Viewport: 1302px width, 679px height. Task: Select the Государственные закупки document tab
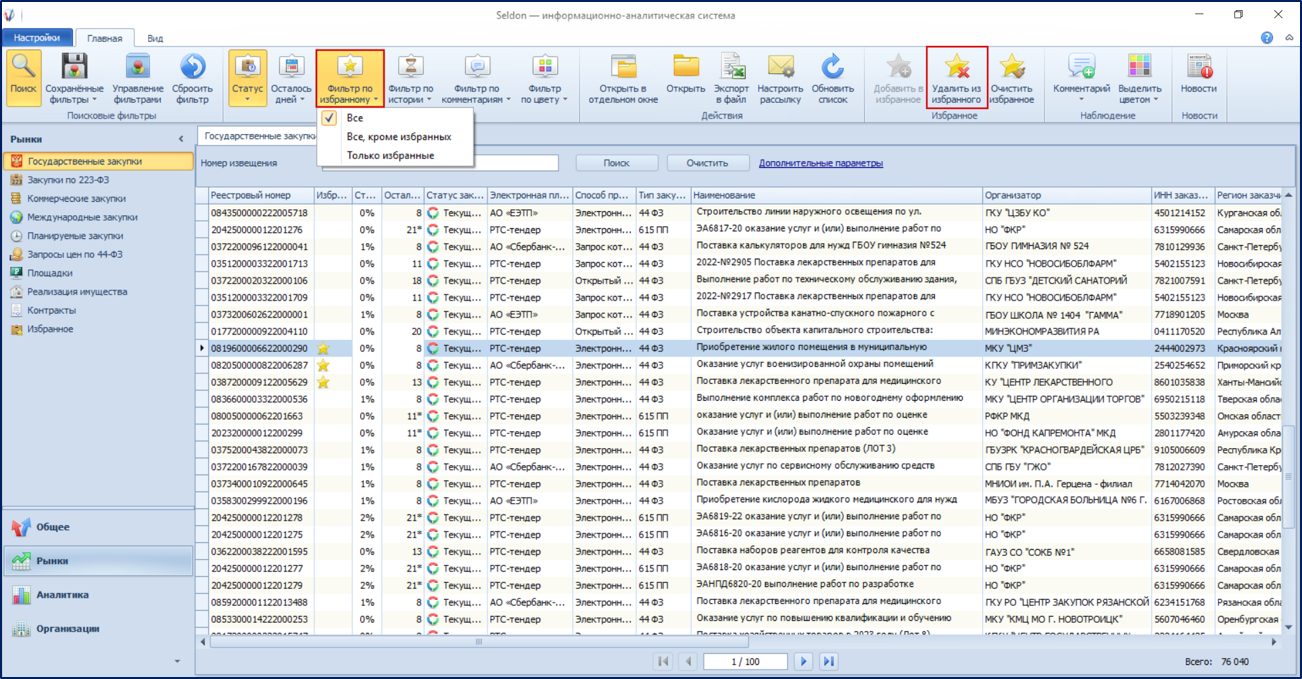[257, 135]
